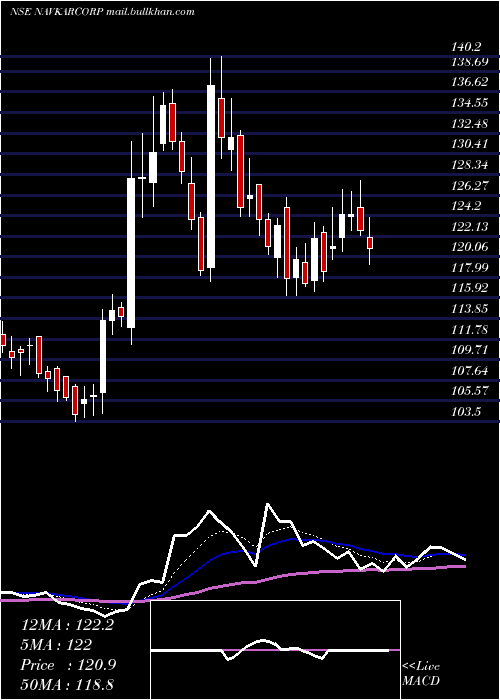Click the 12MA : 122.2 reading
This screenshot has width=500, height=700.
67,625
